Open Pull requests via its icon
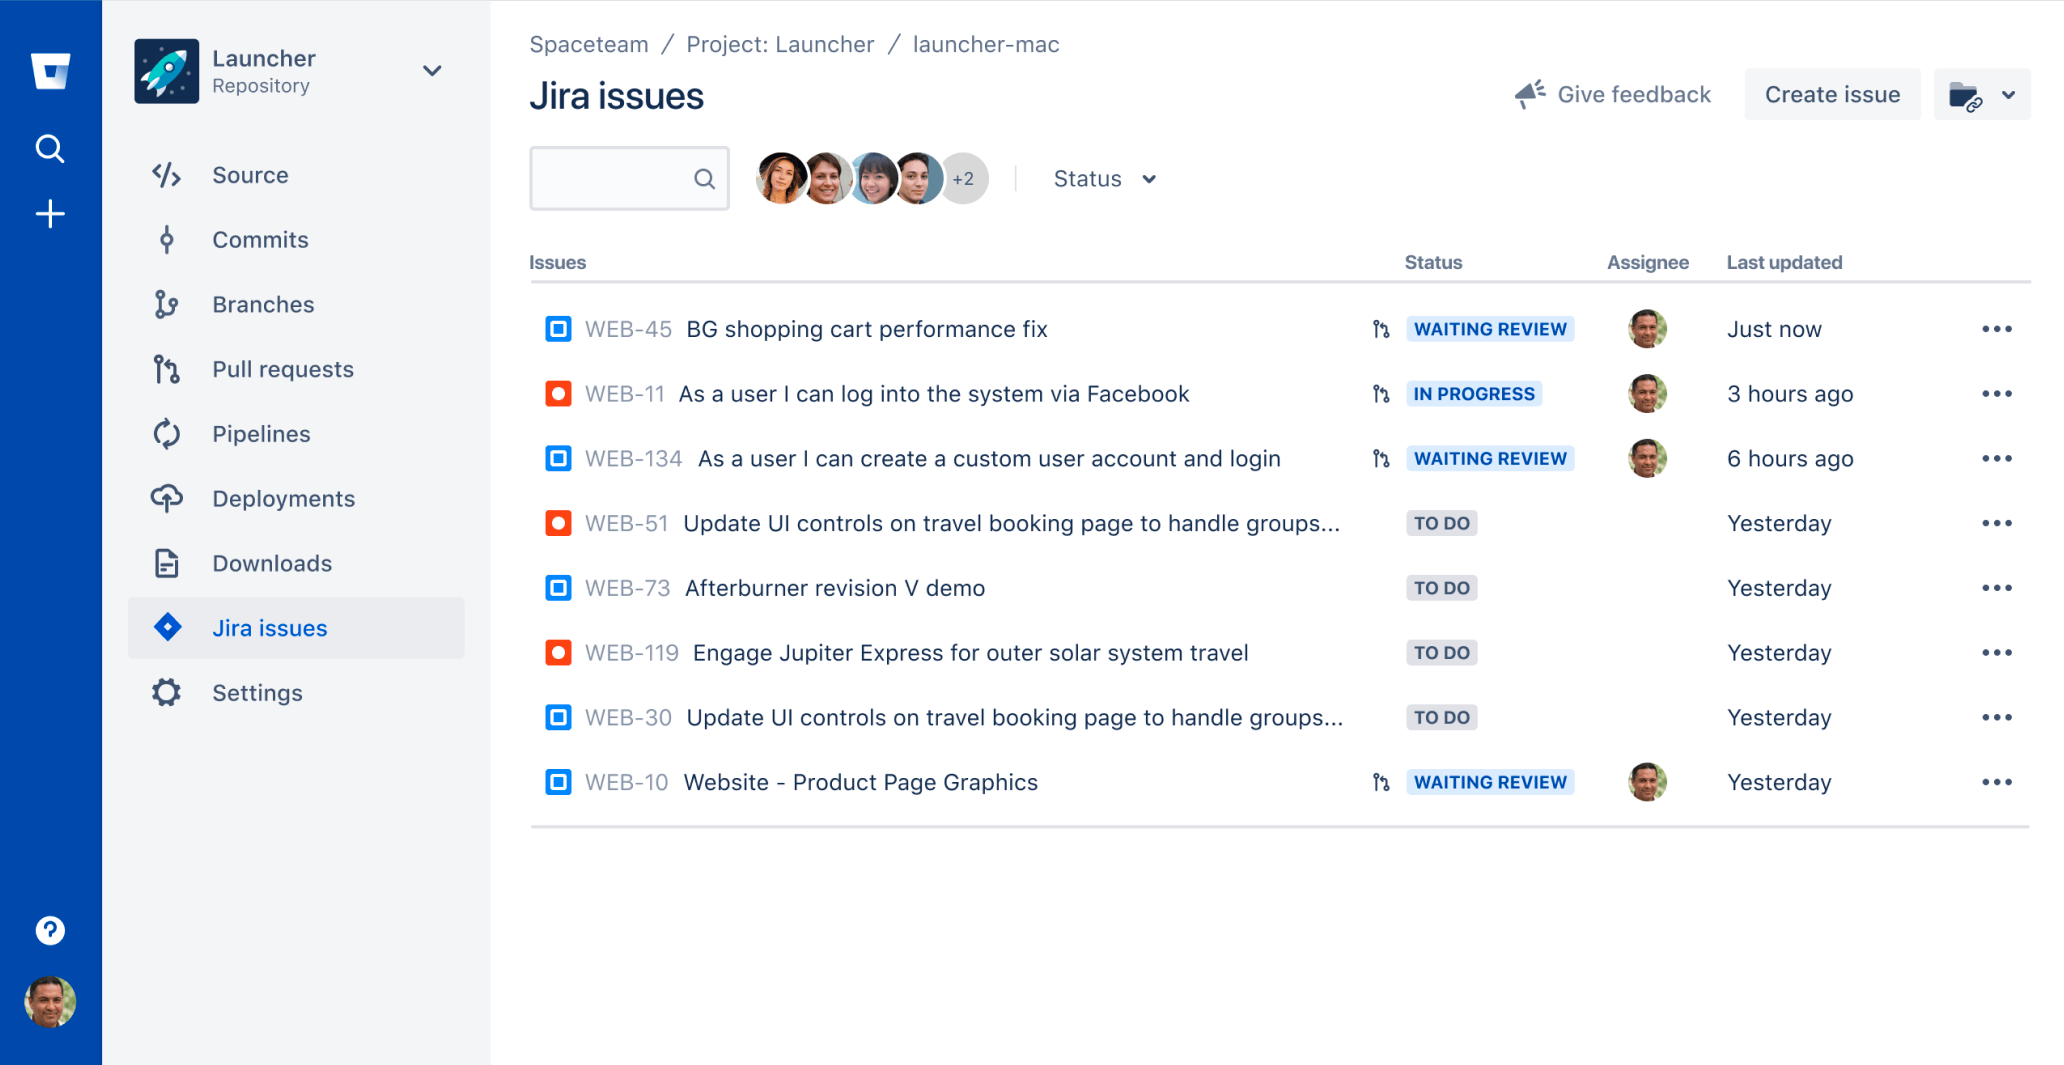2064x1065 pixels. [166, 369]
